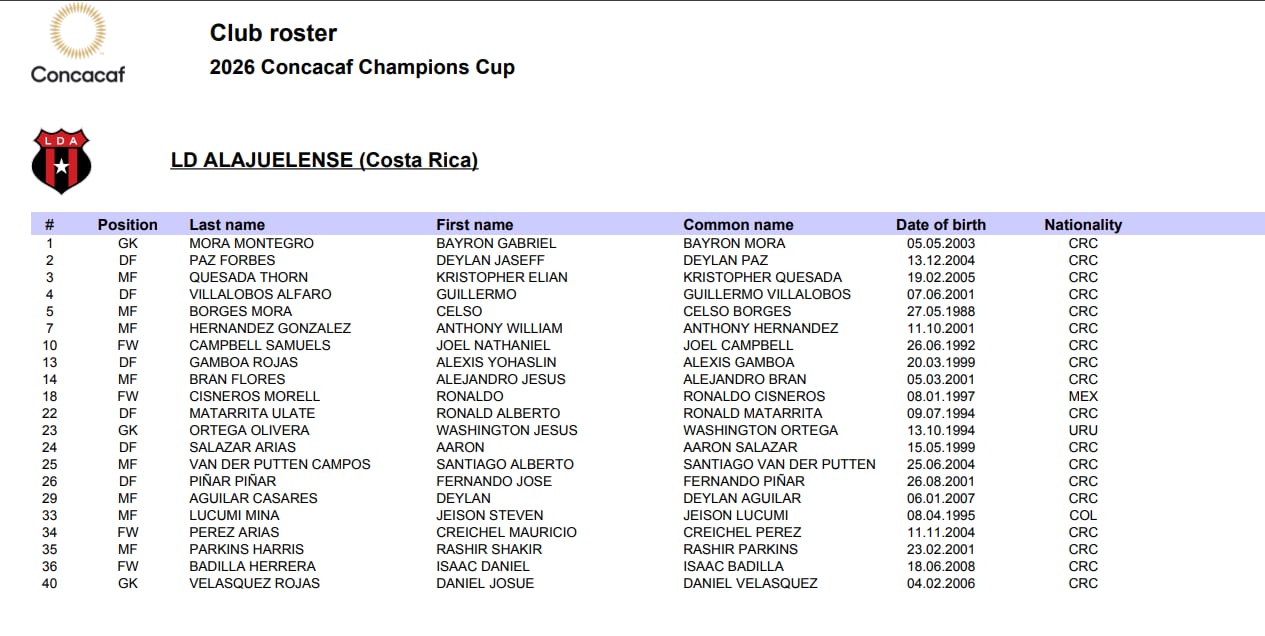Click last name VAN DER PUTTEN CAMPOS
This screenshot has width=1265, height=636.
(x=280, y=464)
